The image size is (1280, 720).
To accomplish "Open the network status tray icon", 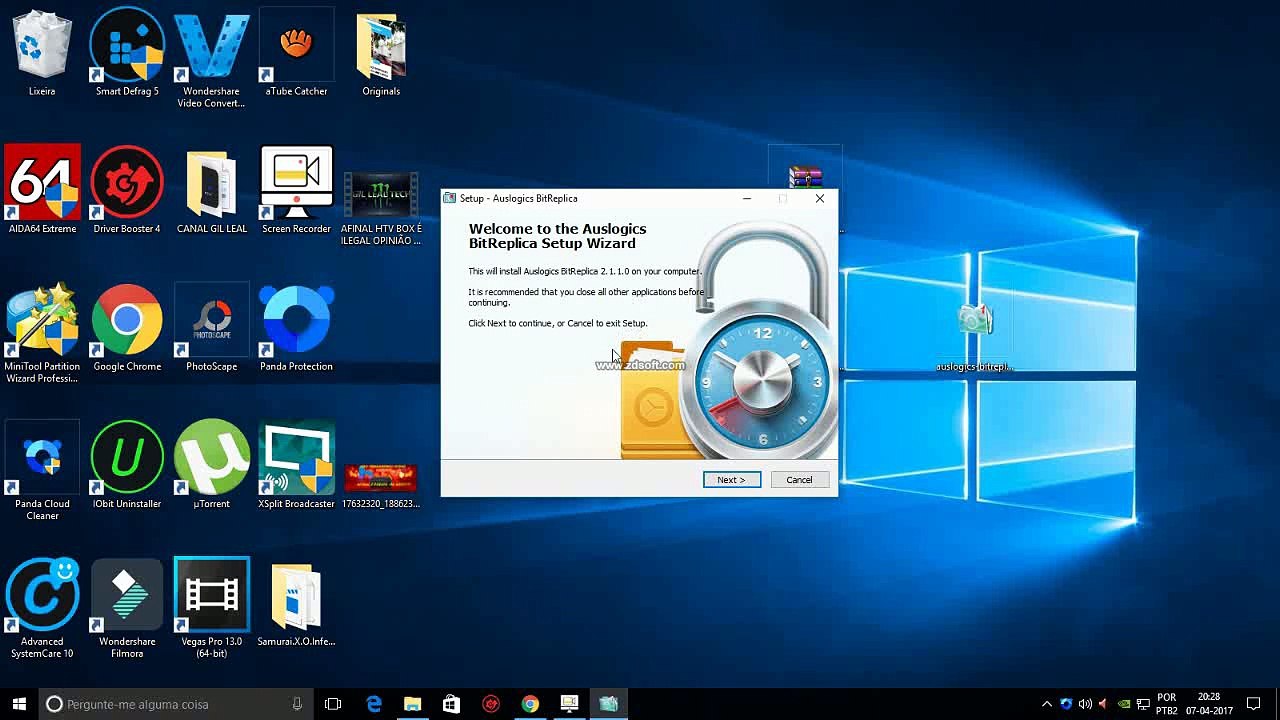I will (x=1143, y=704).
